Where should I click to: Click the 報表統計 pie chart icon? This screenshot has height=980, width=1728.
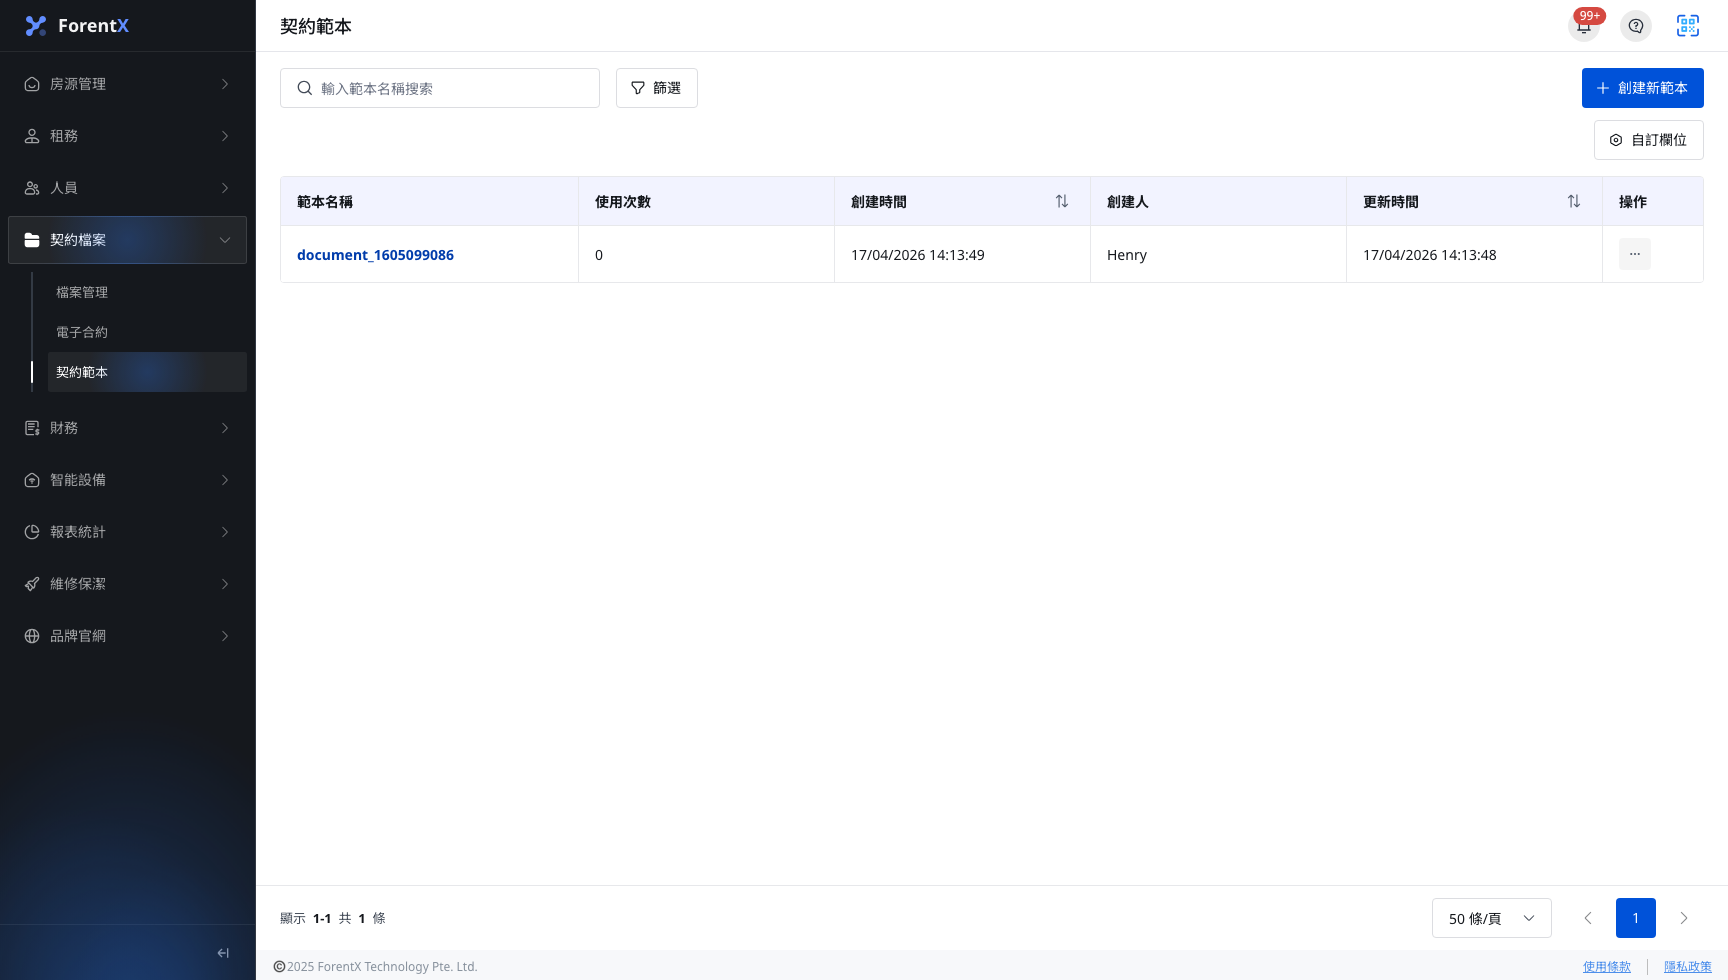[x=32, y=532]
